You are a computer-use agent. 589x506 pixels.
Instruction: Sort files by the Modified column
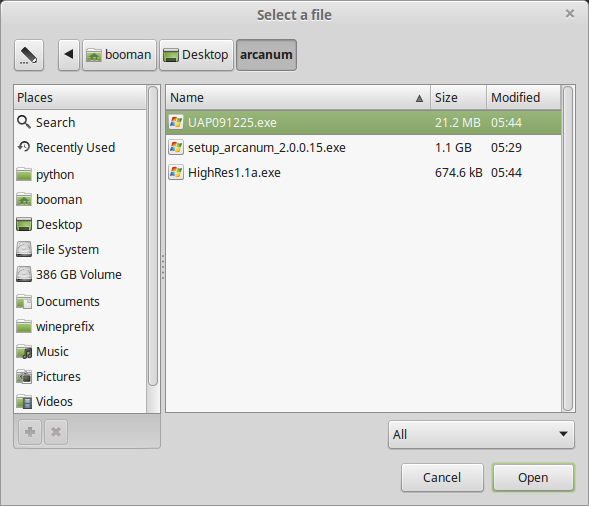[x=523, y=98]
